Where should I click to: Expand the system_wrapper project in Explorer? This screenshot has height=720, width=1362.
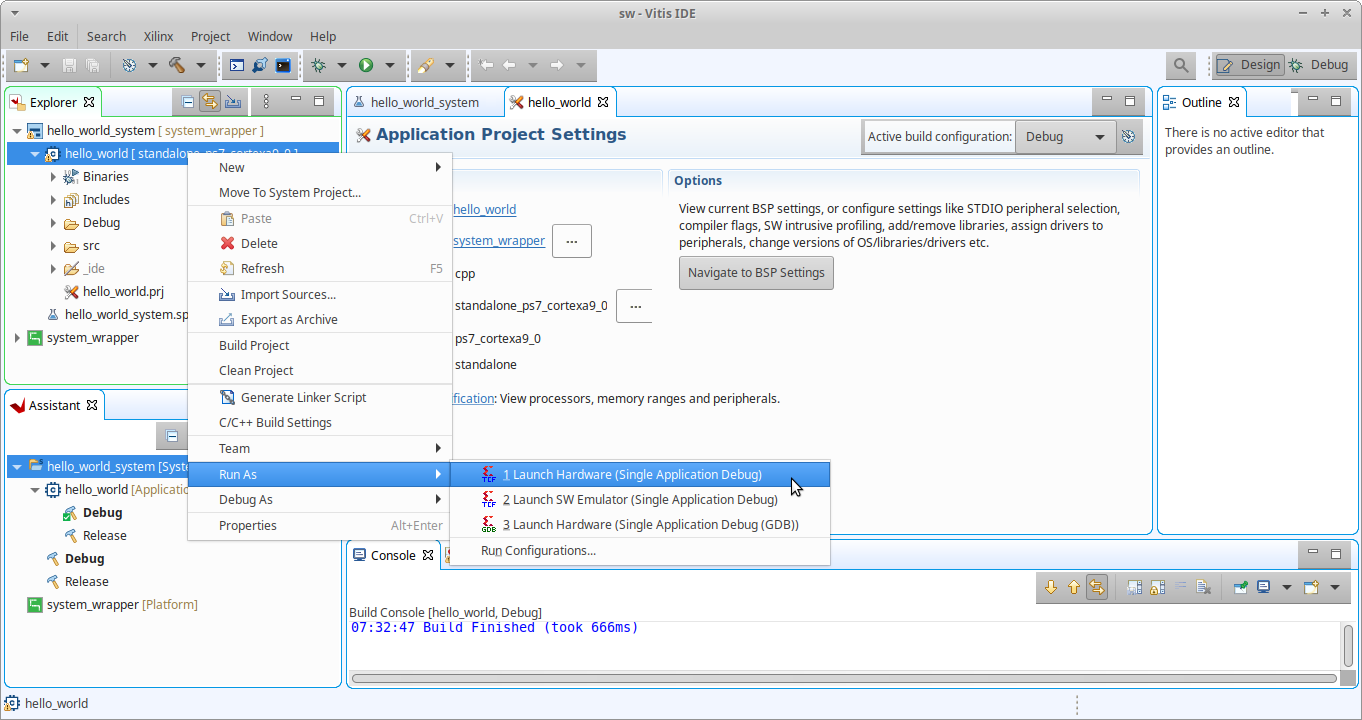(17, 338)
